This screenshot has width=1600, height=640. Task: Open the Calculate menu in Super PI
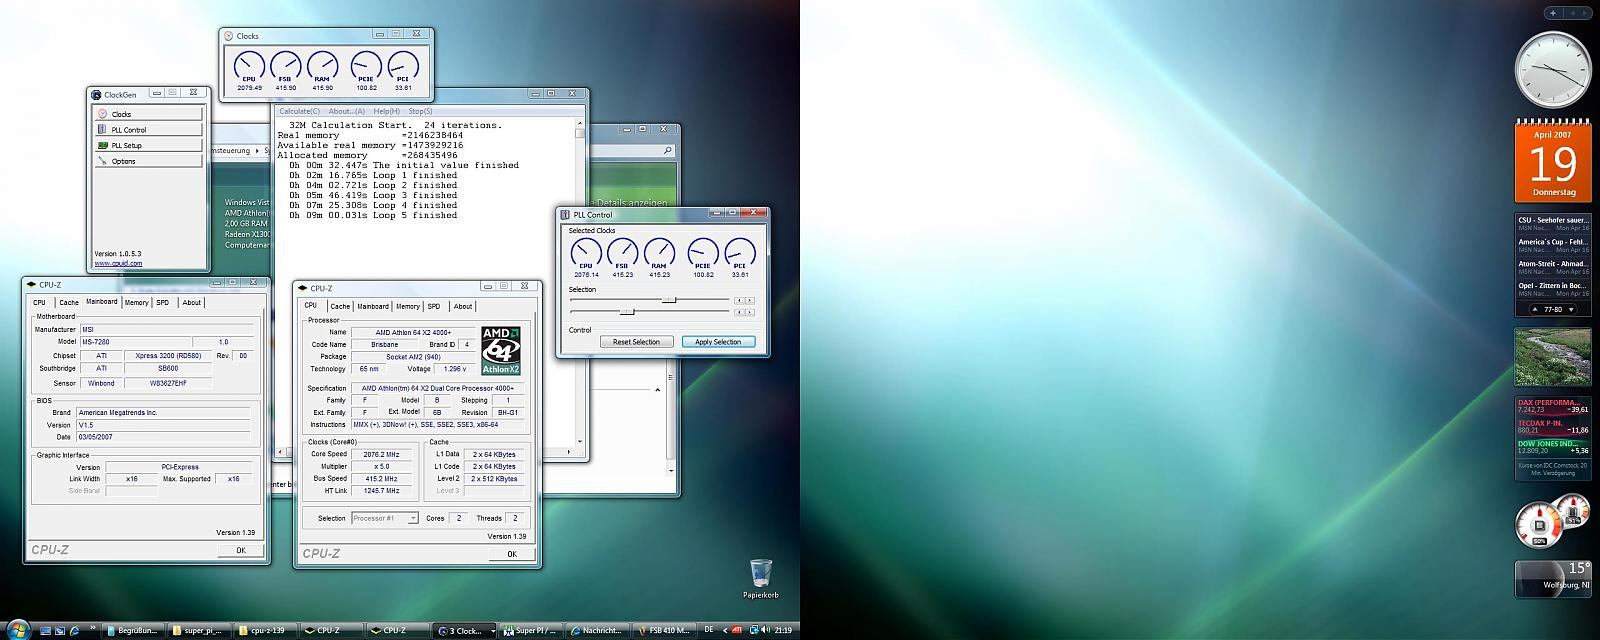point(300,111)
